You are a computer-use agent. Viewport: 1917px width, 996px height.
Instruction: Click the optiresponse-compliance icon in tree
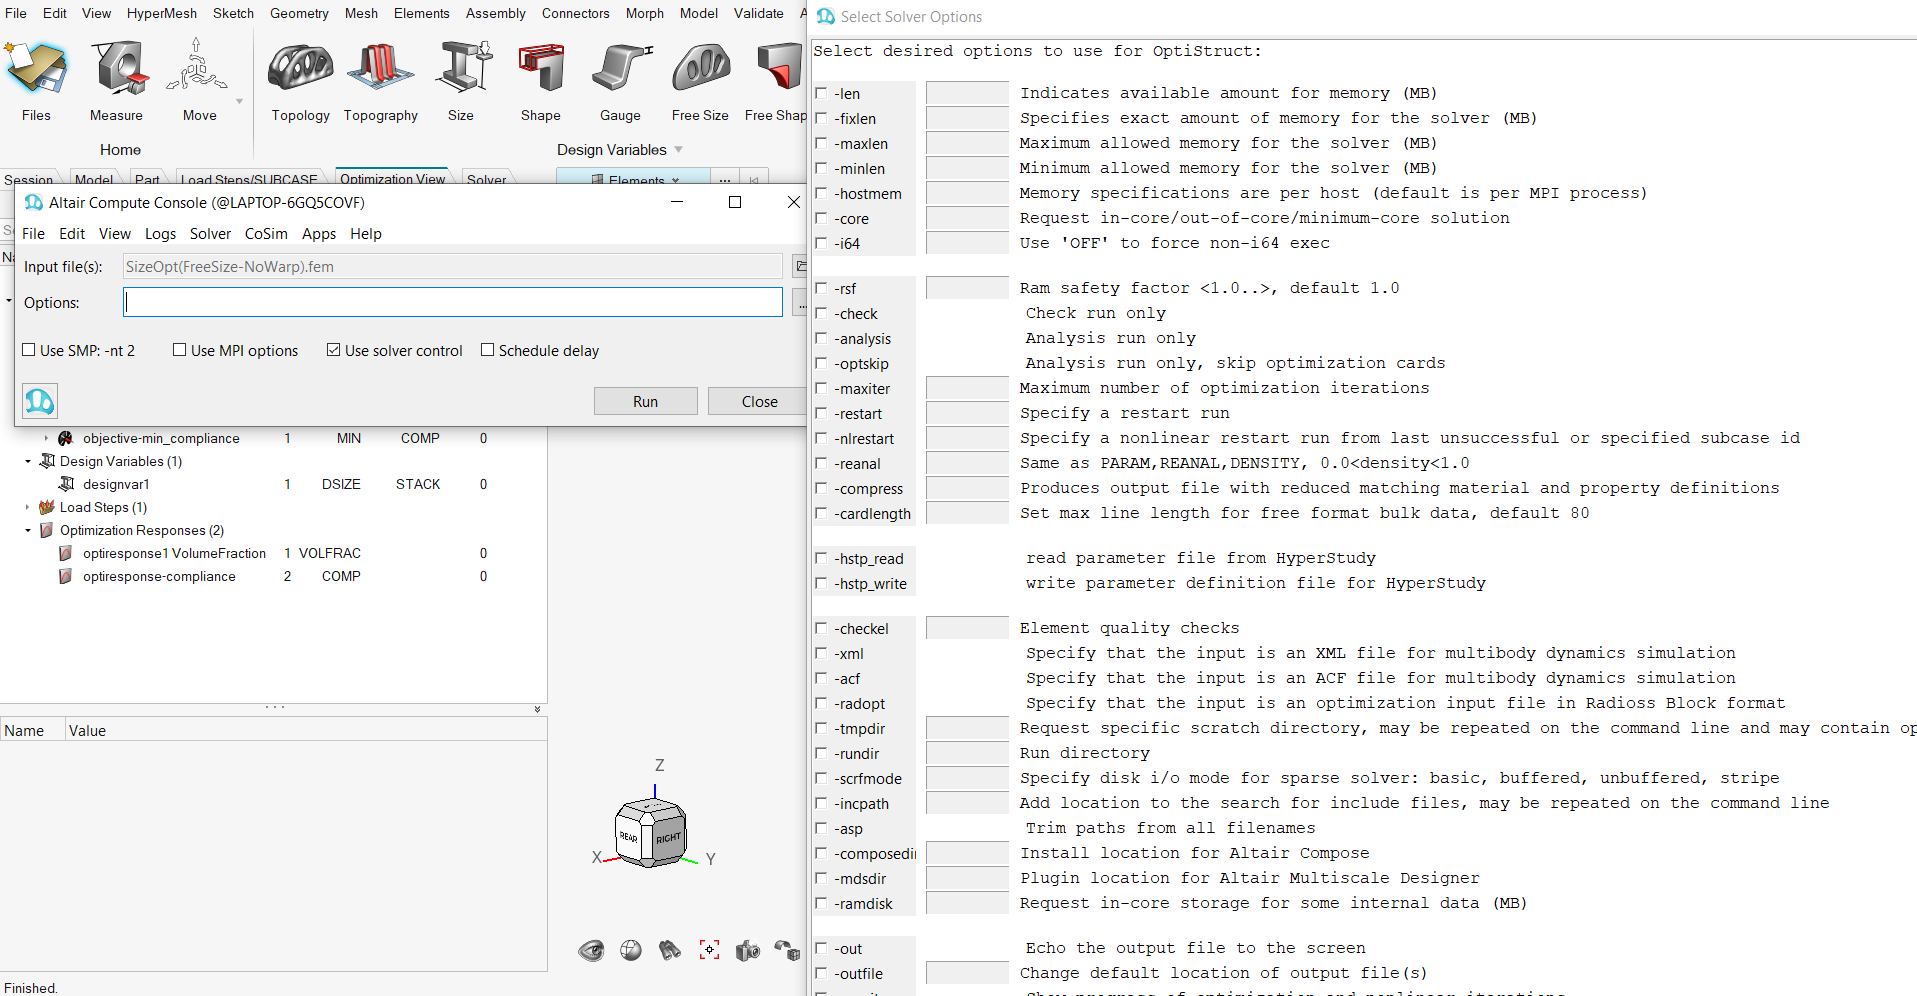coord(66,576)
